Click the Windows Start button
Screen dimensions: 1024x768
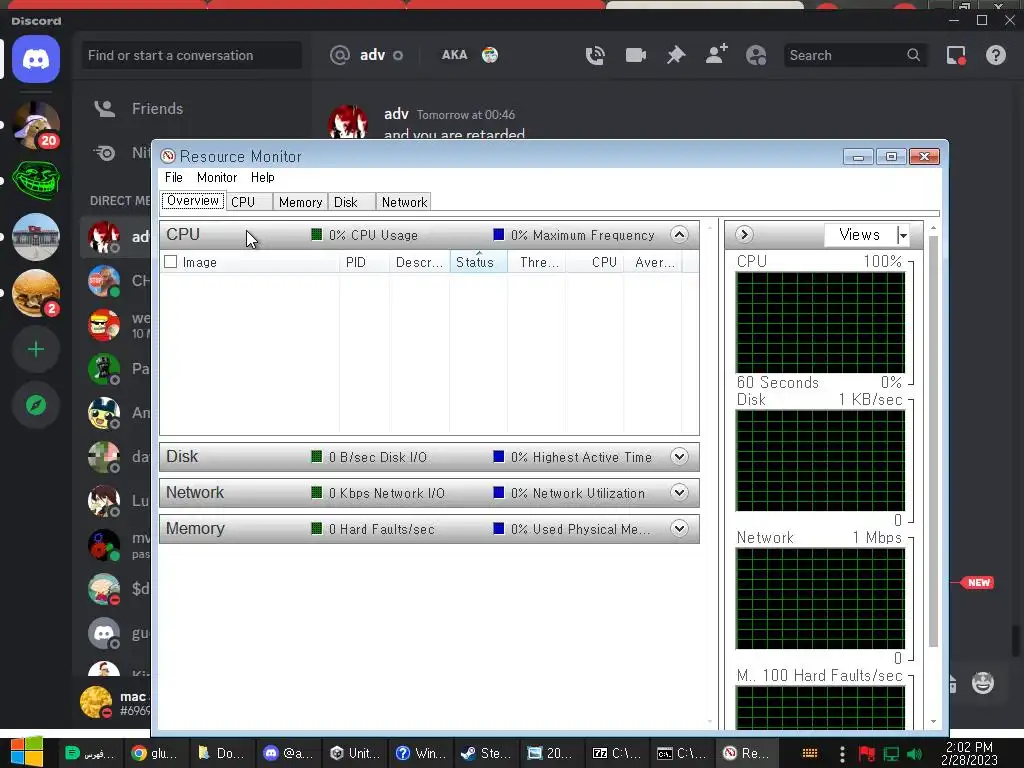pyautogui.click(x=27, y=752)
